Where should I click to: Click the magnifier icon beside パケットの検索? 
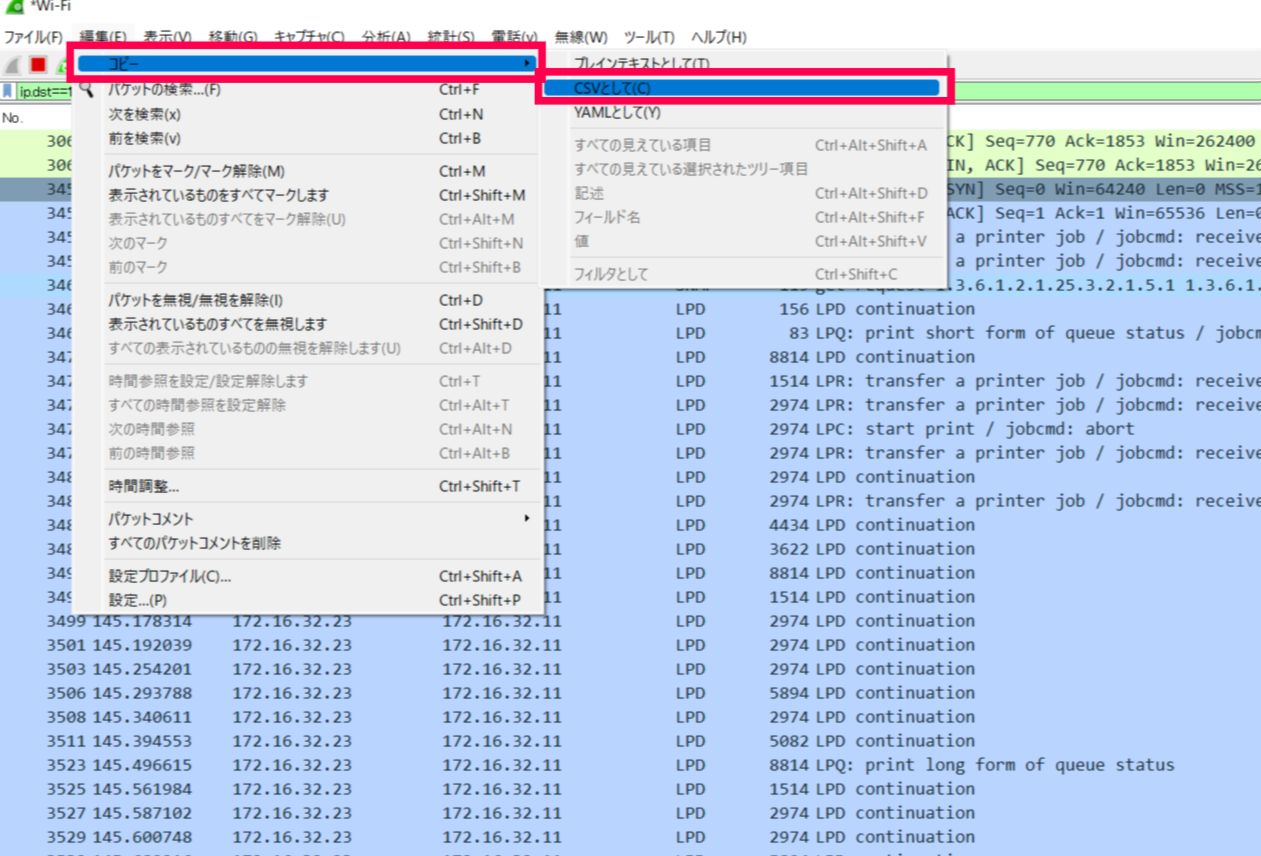pyautogui.click(x=87, y=90)
